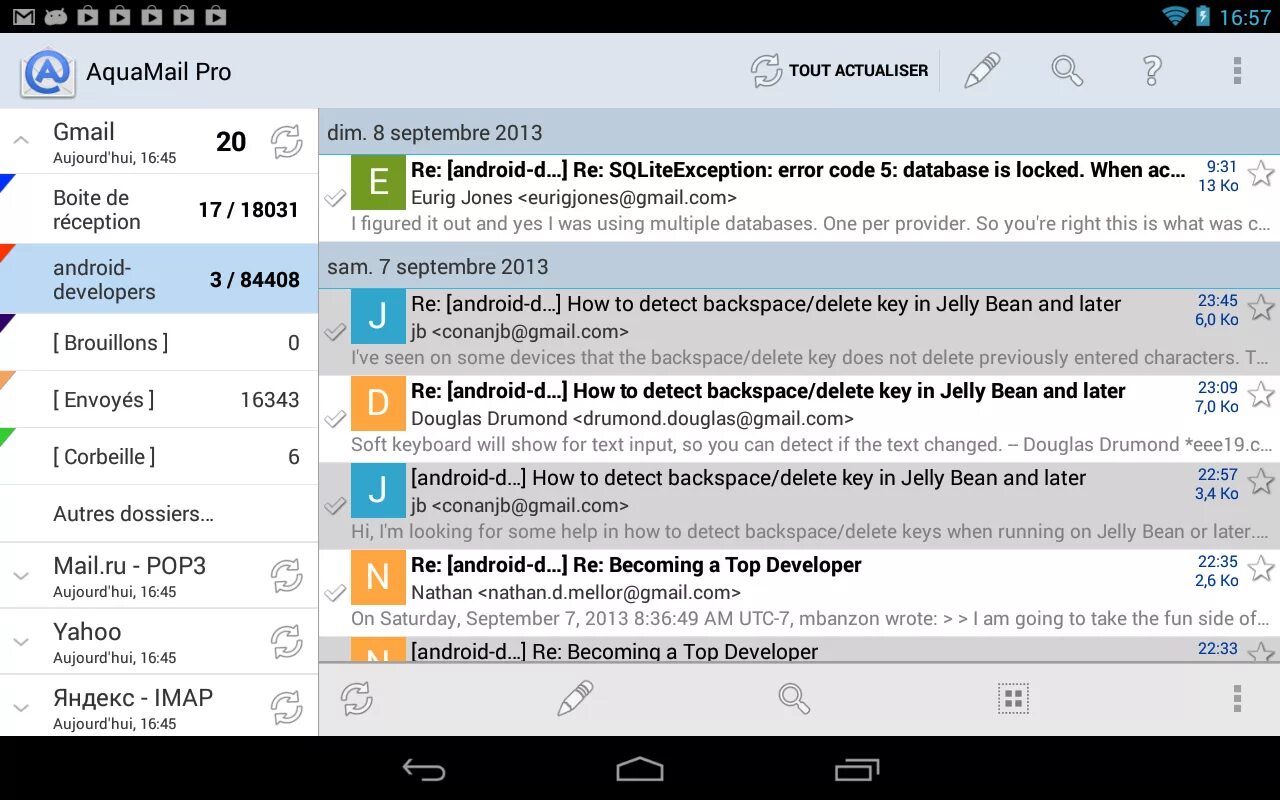This screenshot has height=800, width=1280.
Task: Tap the Android head notification in status bar
Action: coord(56,16)
